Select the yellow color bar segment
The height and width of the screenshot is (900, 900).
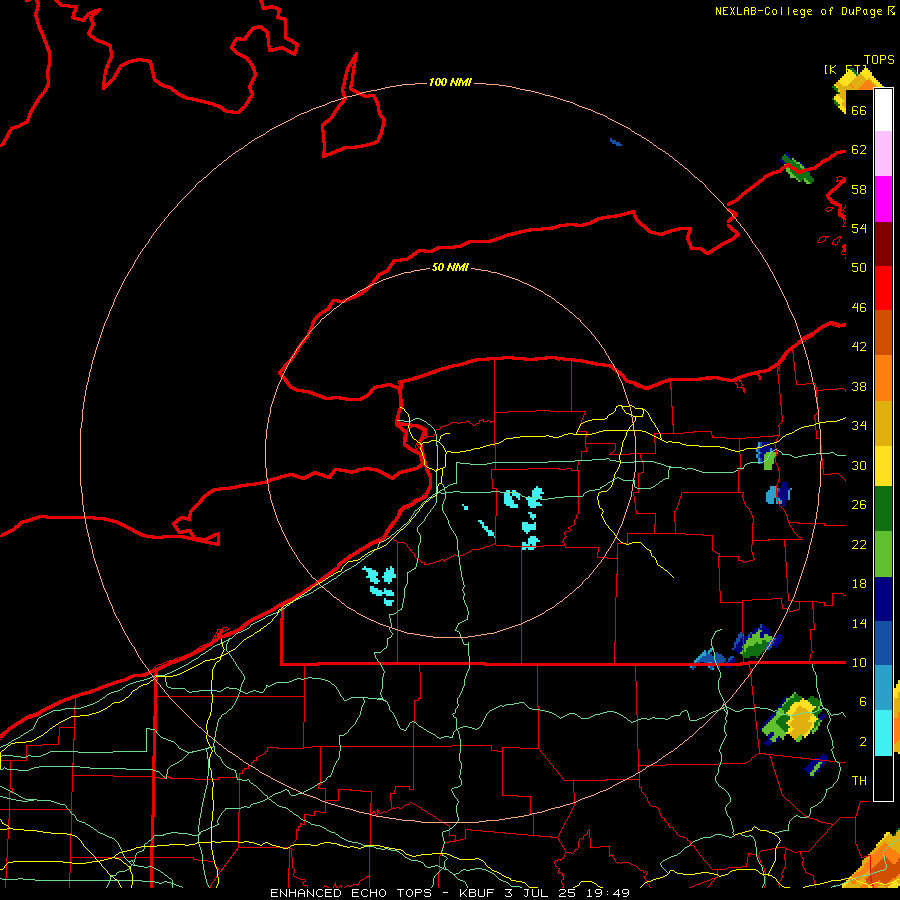[x=883, y=465]
